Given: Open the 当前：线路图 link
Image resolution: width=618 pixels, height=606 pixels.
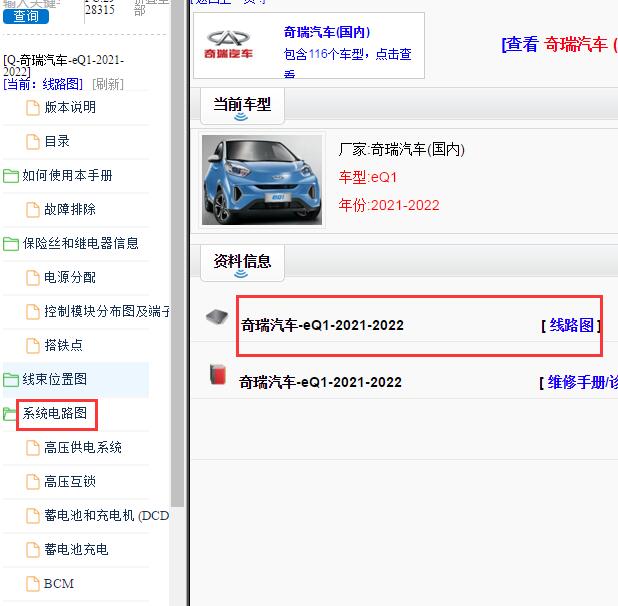Looking at the screenshot, I should pyautogui.click(x=43, y=84).
